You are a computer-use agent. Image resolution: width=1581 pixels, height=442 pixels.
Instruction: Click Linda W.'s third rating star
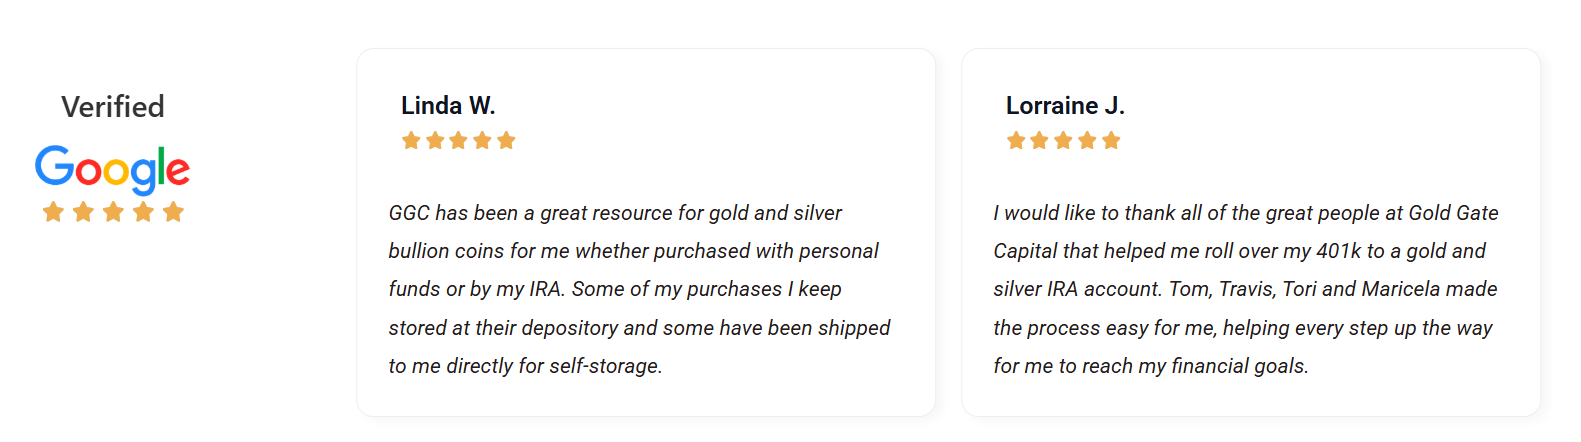point(458,141)
